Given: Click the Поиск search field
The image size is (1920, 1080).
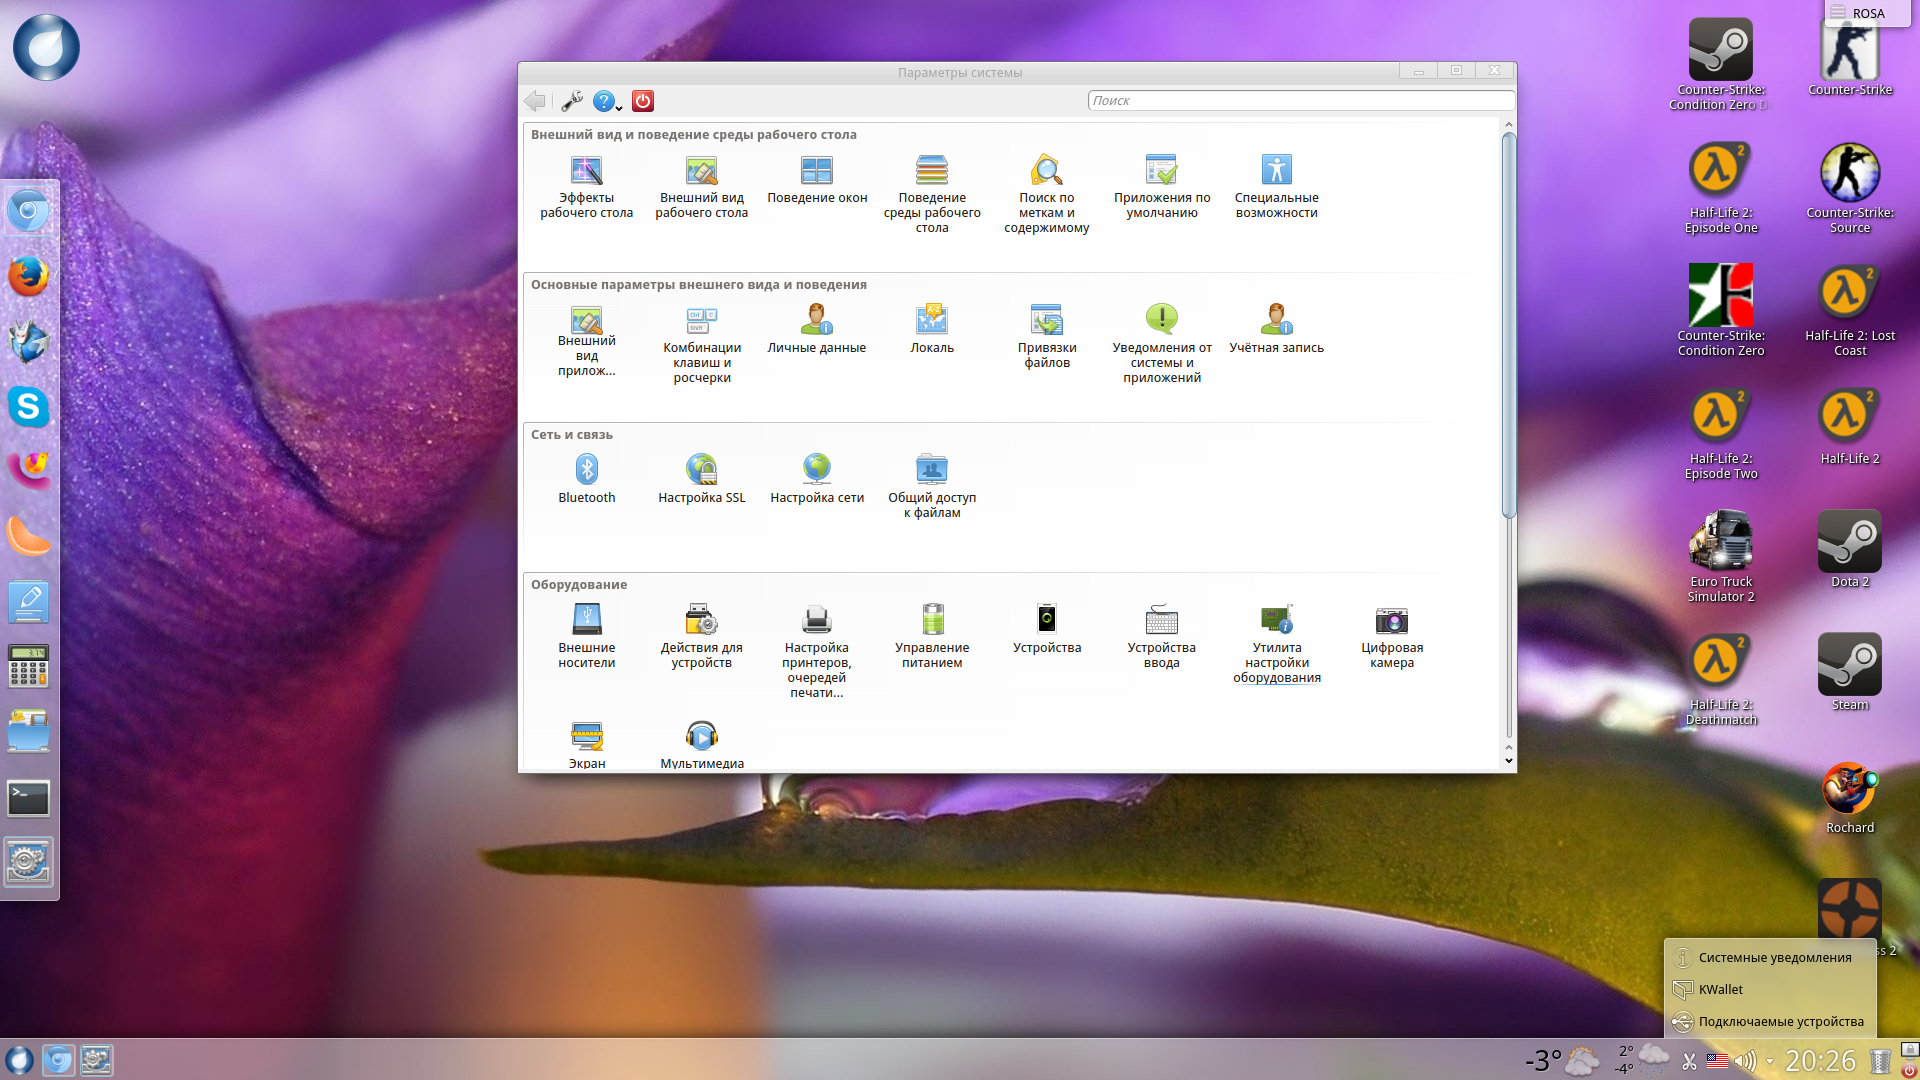Looking at the screenshot, I should 1300,101.
